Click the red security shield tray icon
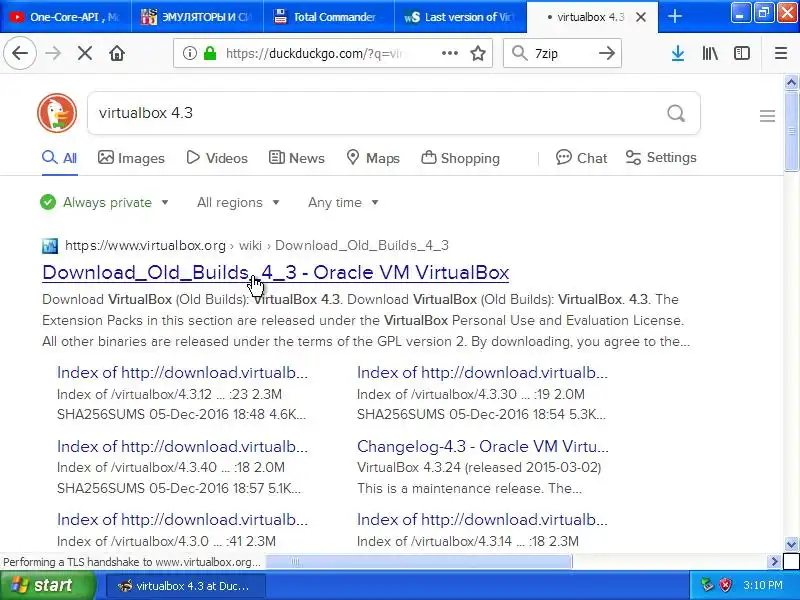 pyautogui.click(x=725, y=585)
